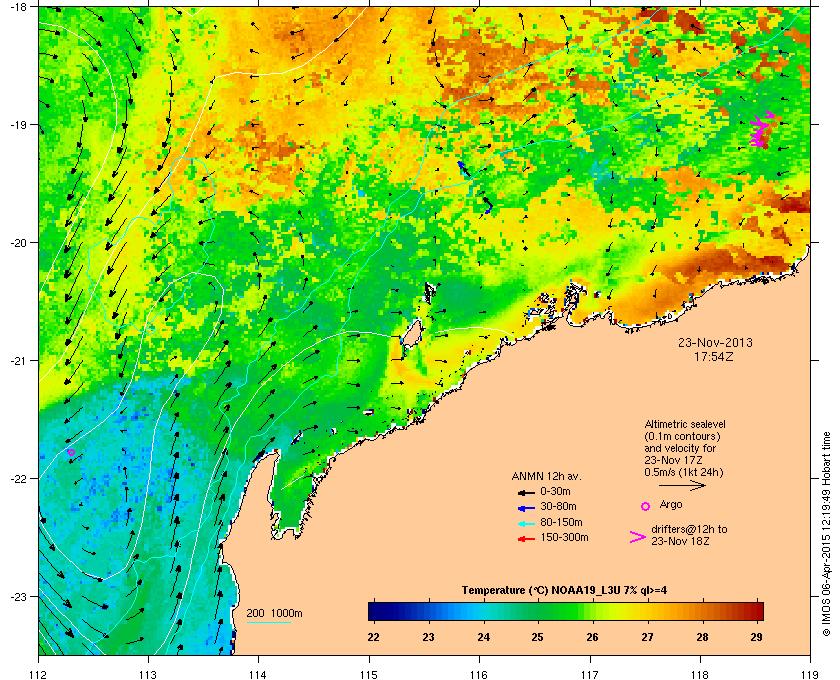The height and width of the screenshot is (680, 840).
Task: Click the latitude axis label -22
Action: (x=18, y=479)
